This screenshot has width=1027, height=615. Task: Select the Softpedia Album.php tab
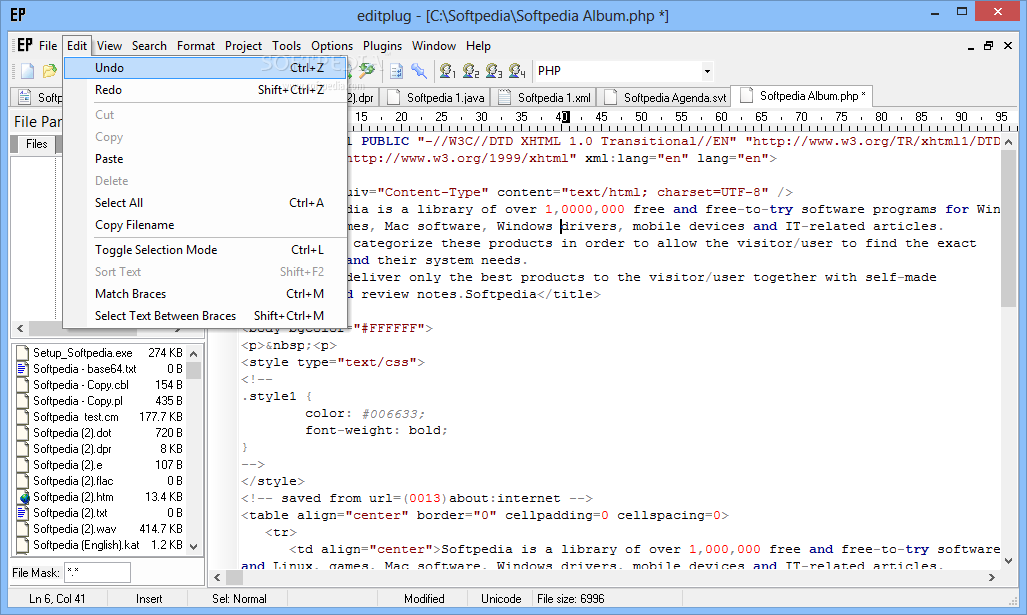(802, 96)
